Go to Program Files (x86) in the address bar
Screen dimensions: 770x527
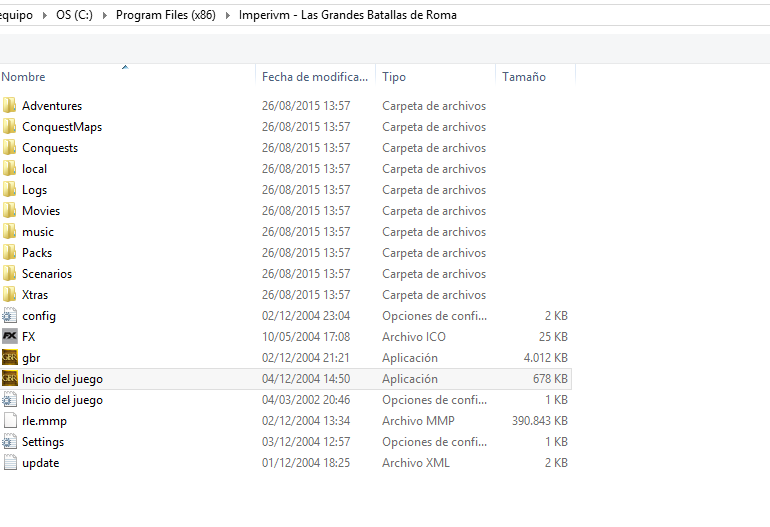pos(166,15)
